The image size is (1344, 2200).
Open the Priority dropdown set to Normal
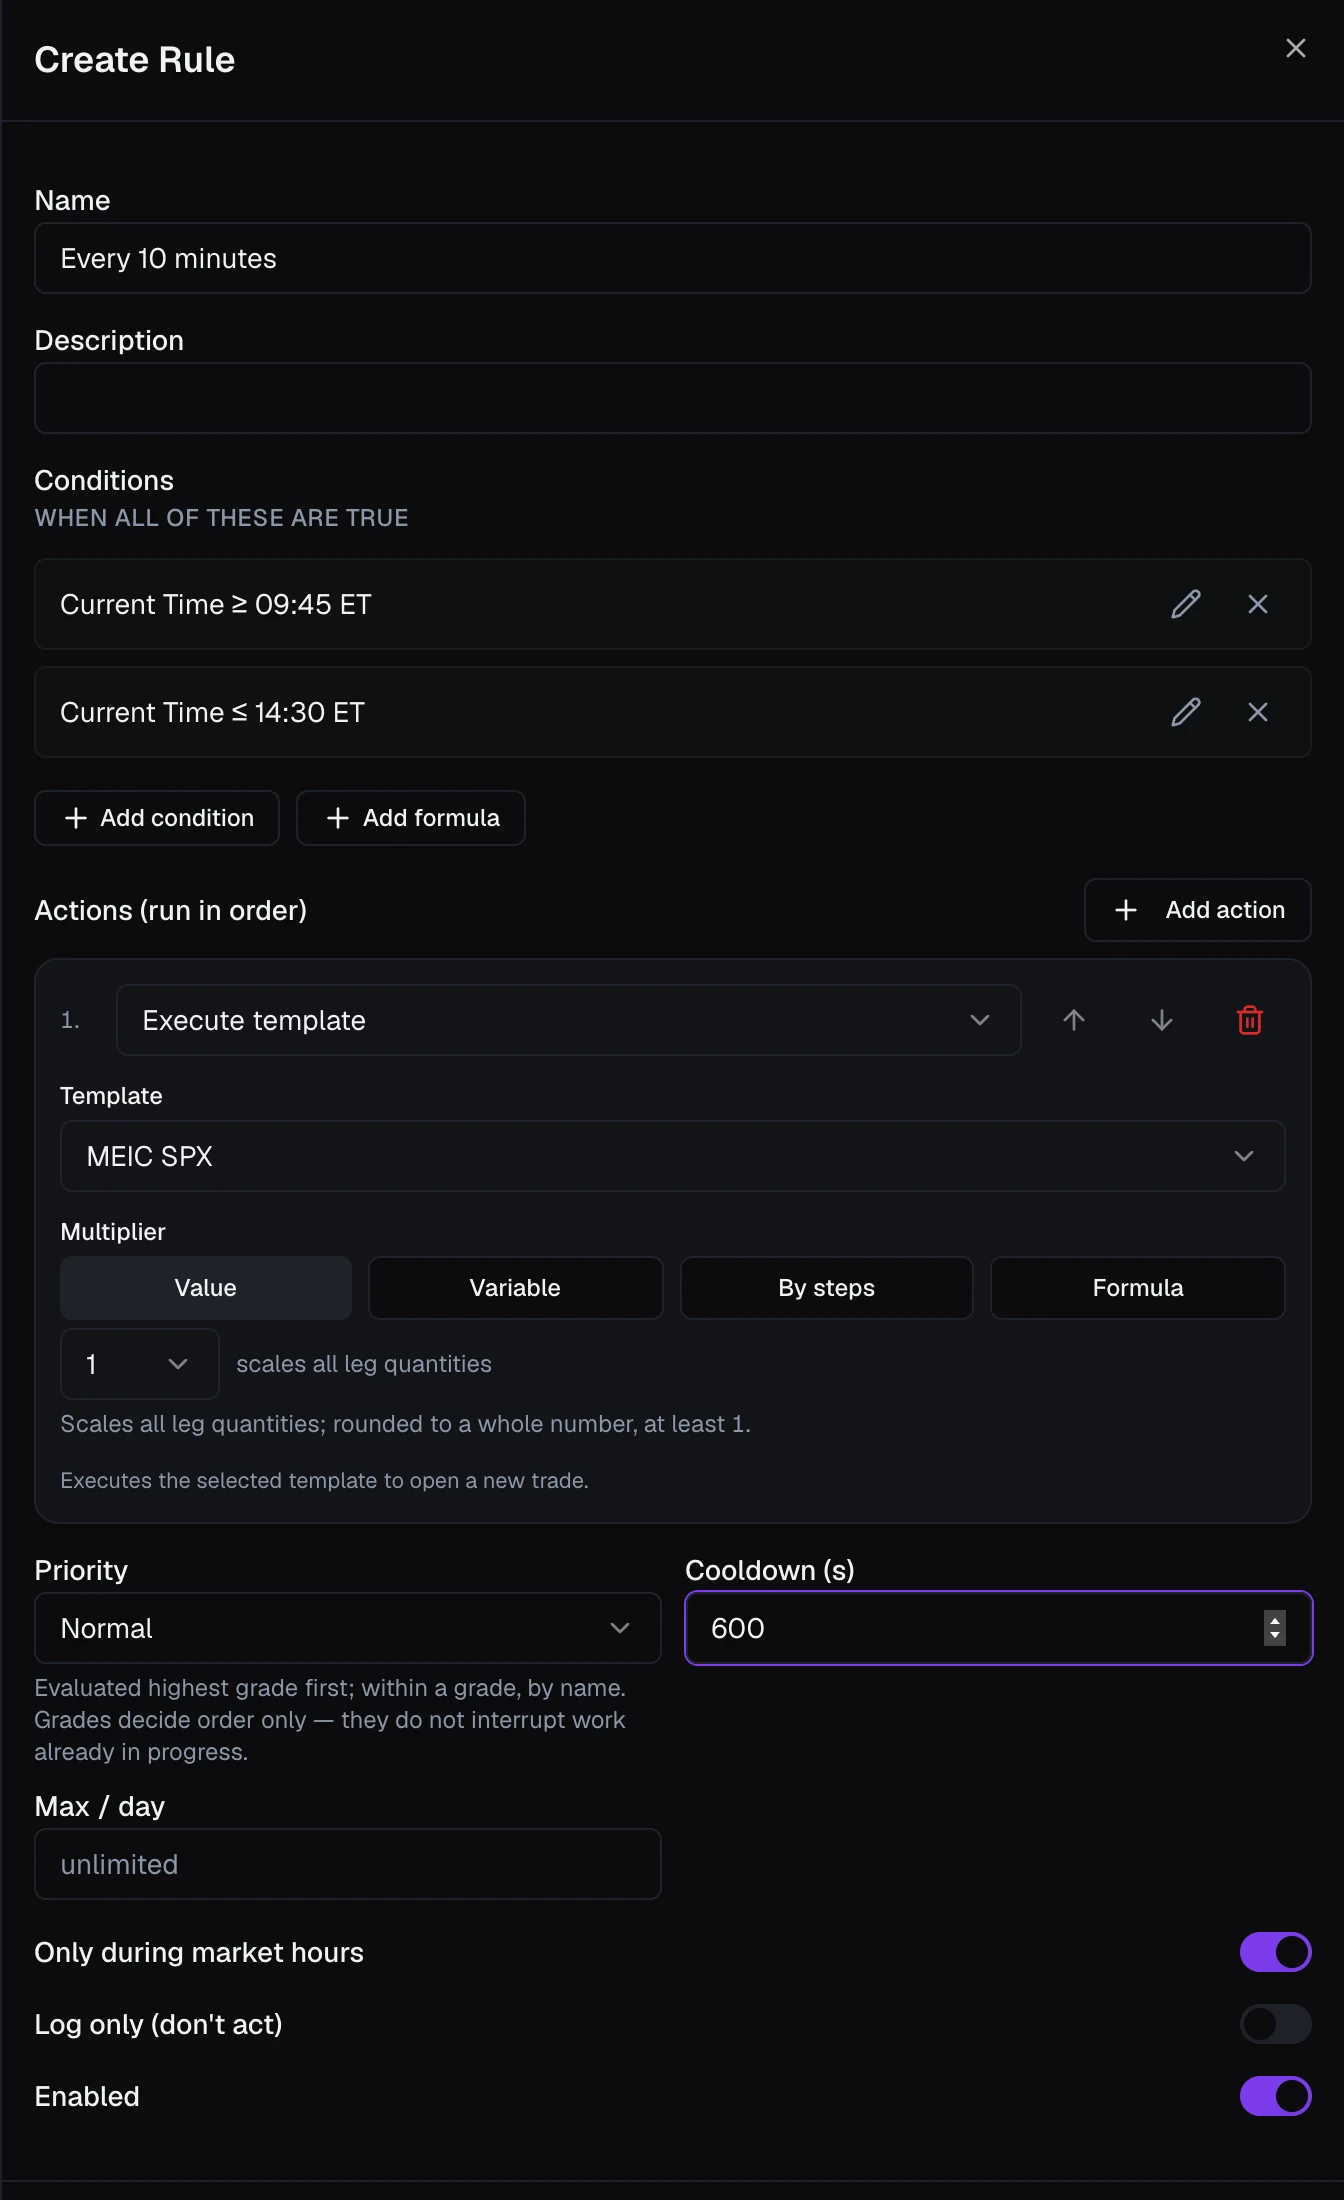pos(348,1628)
